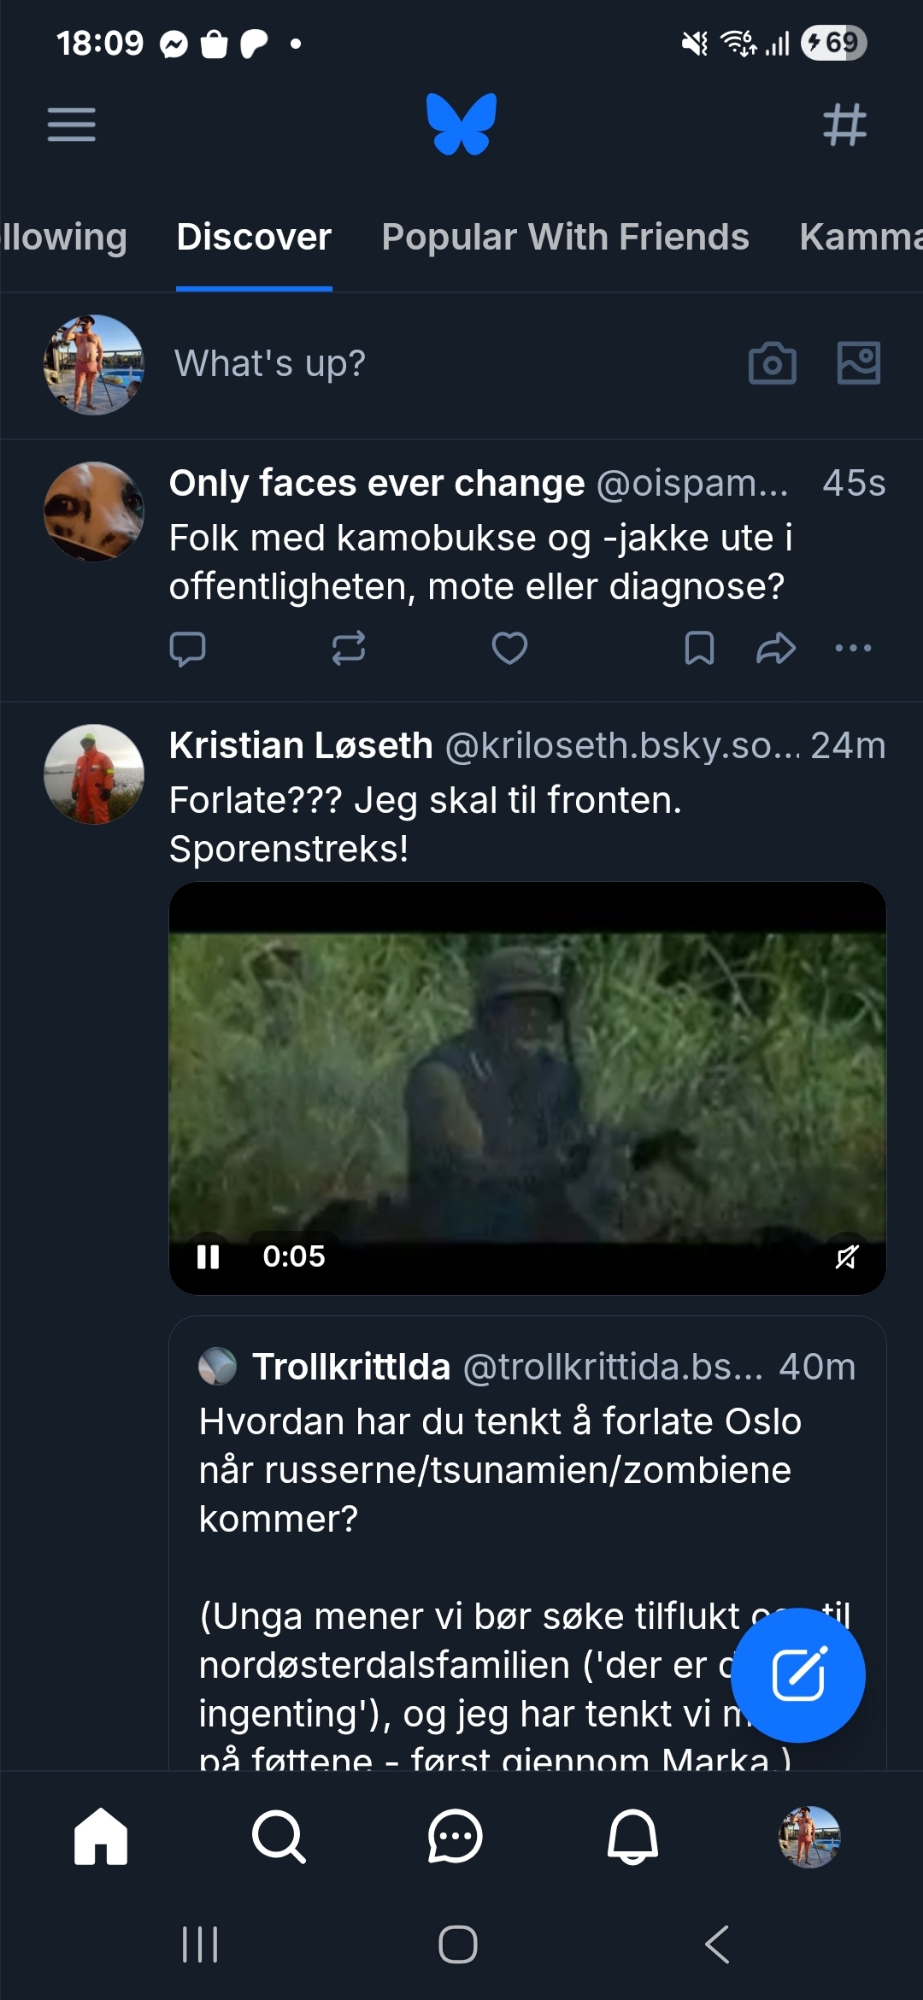Open the feeds hashtag icon
This screenshot has width=923, height=2000.
[x=844, y=125]
